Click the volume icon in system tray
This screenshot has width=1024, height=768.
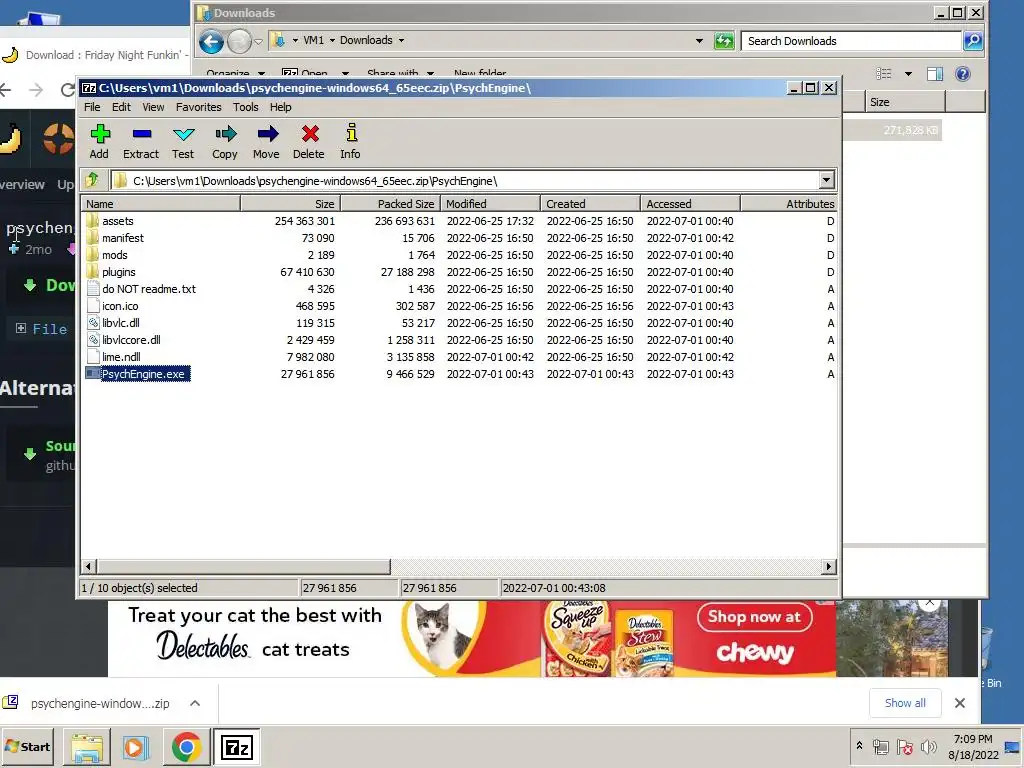click(x=929, y=746)
